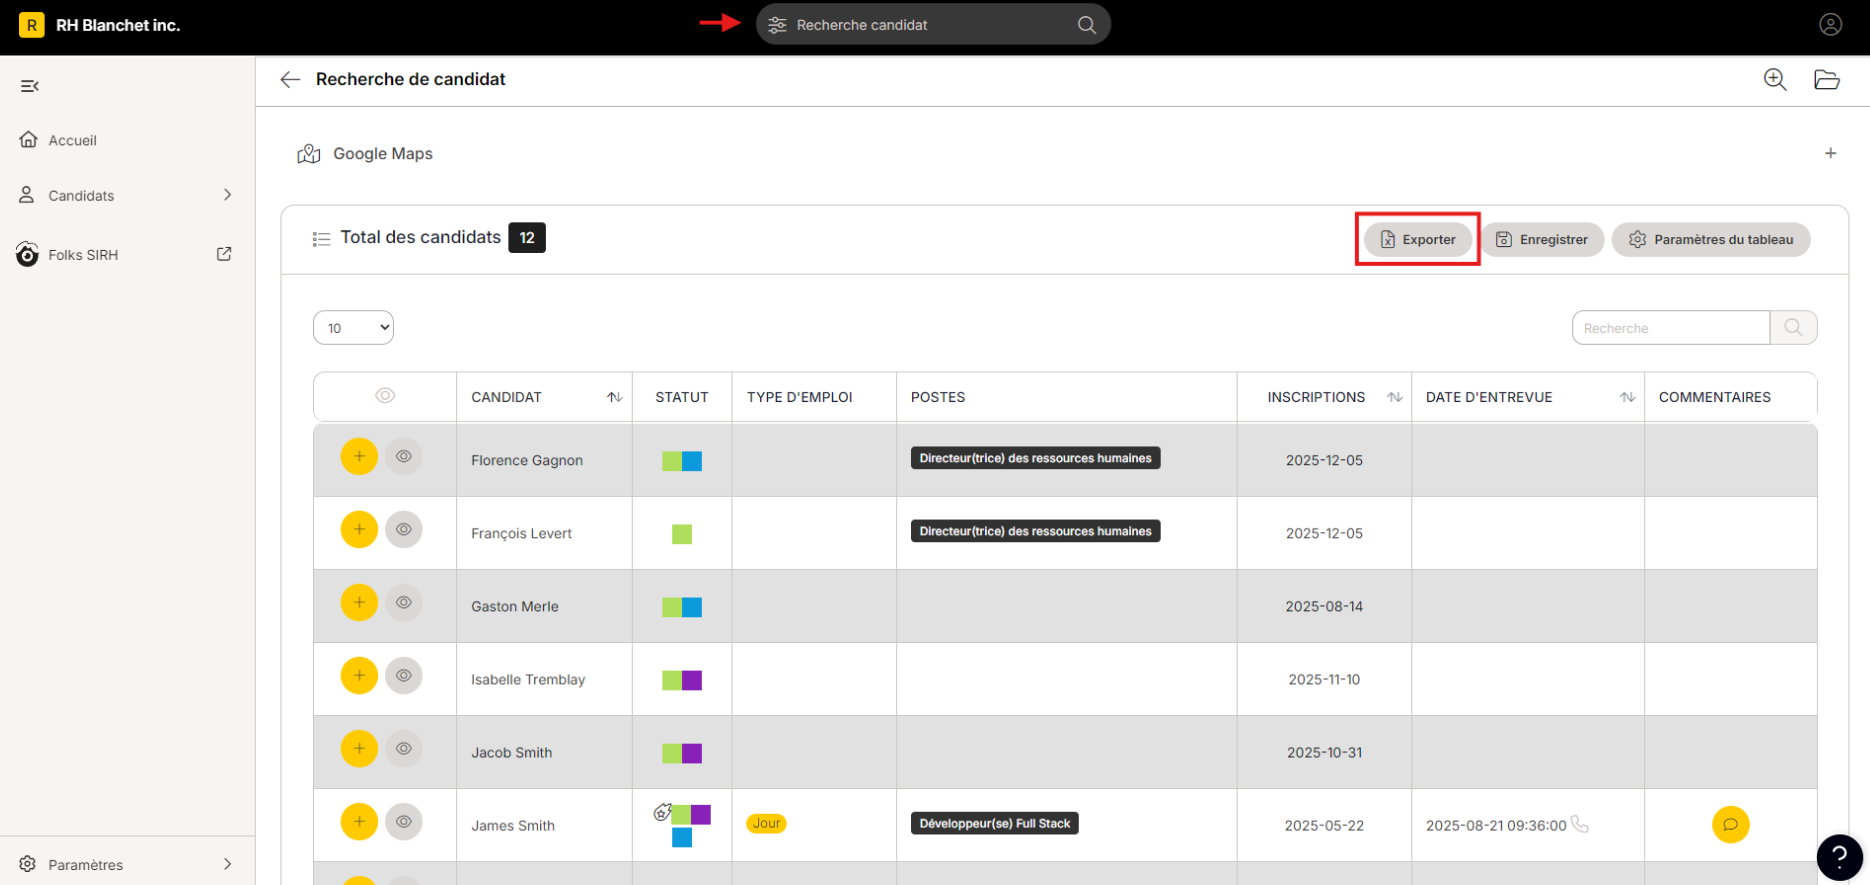Toggle eye icon for François Levert
This screenshot has height=885, width=1870.
coord(404,530)
